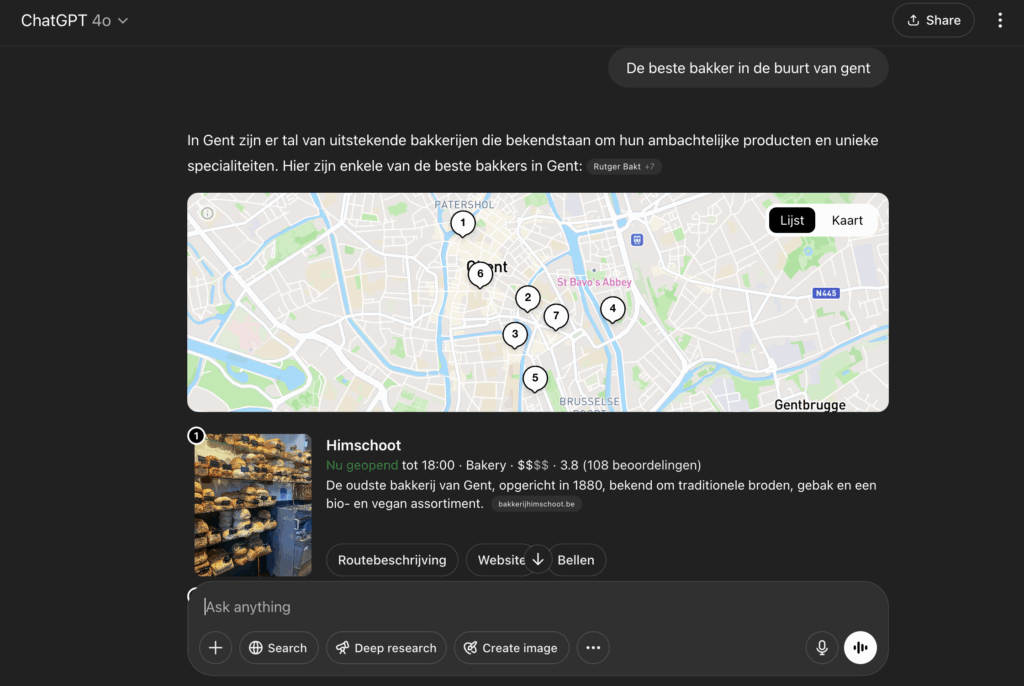Click the Himschoot bakery title
The height and width of the screenshot is (686, 1024).
pyautogui.click(x=363, y=446)
